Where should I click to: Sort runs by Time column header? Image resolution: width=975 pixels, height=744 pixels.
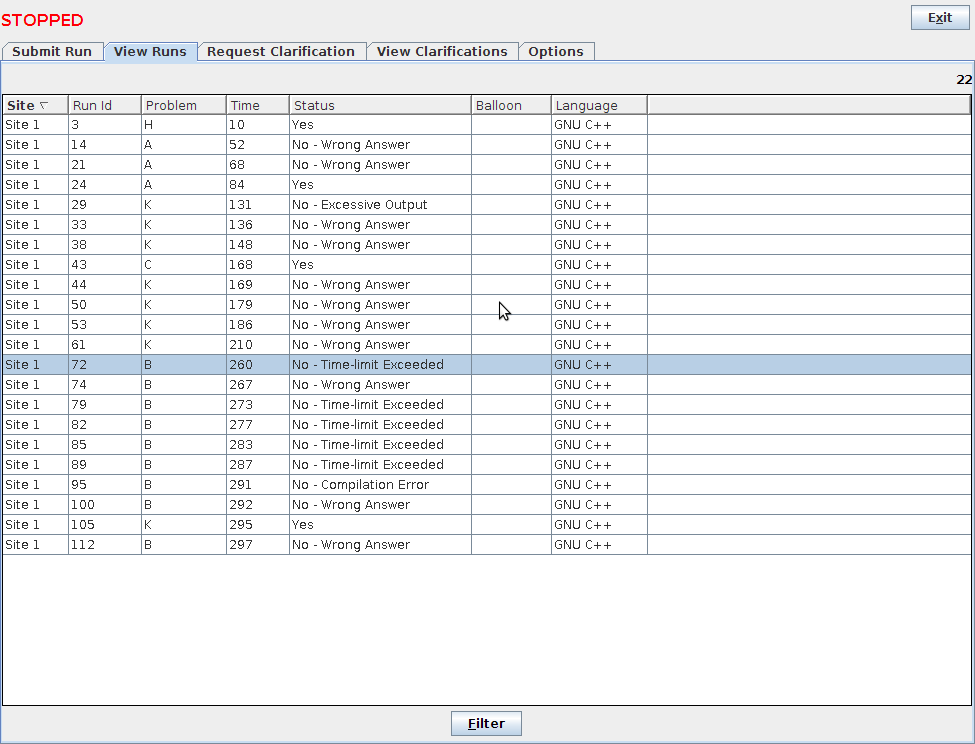click(257, 105)
